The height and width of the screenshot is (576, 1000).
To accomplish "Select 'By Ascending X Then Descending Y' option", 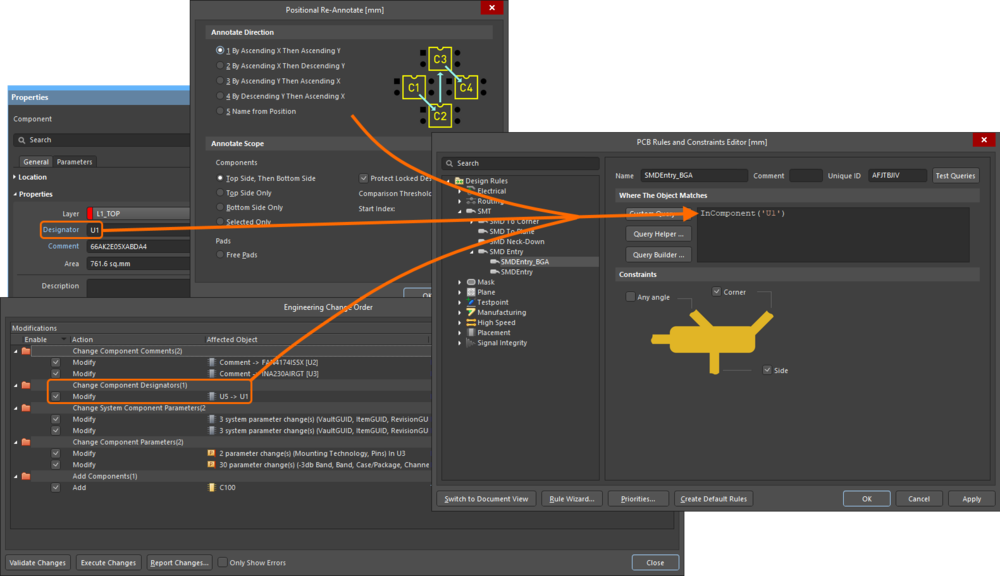I will coord(221,66).
